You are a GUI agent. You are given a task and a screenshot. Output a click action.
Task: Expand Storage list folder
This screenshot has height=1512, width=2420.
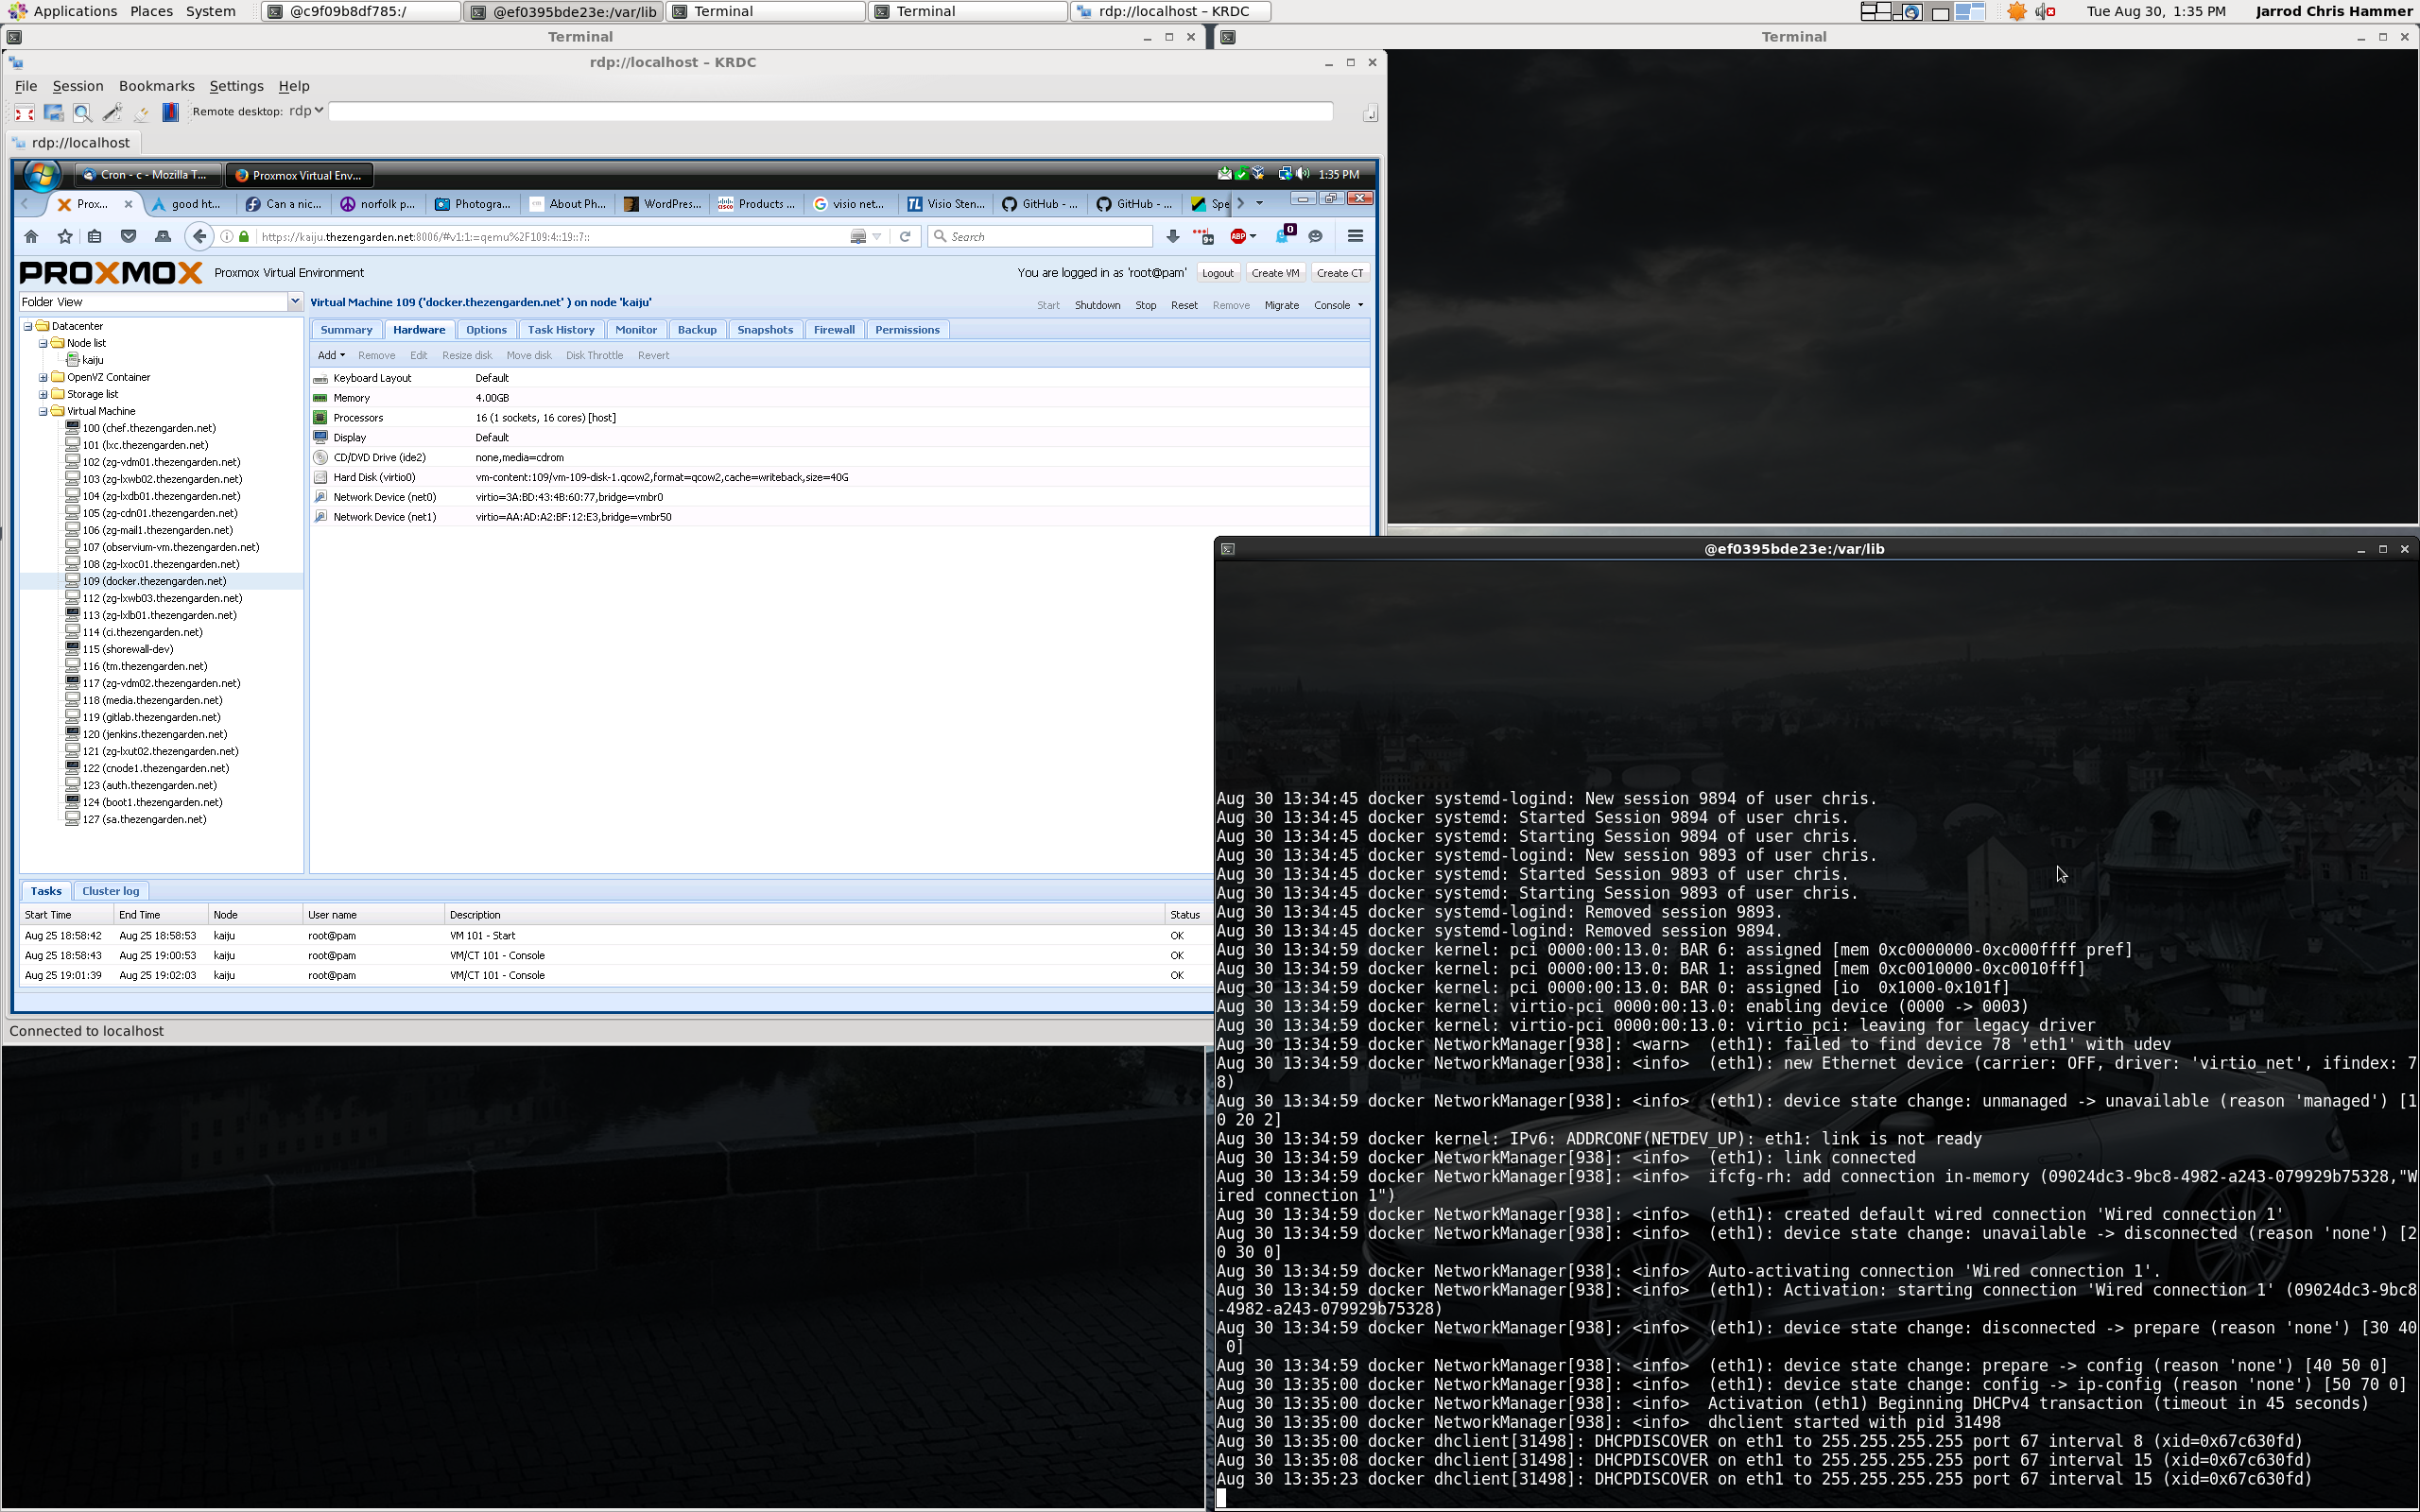[43, 394]
